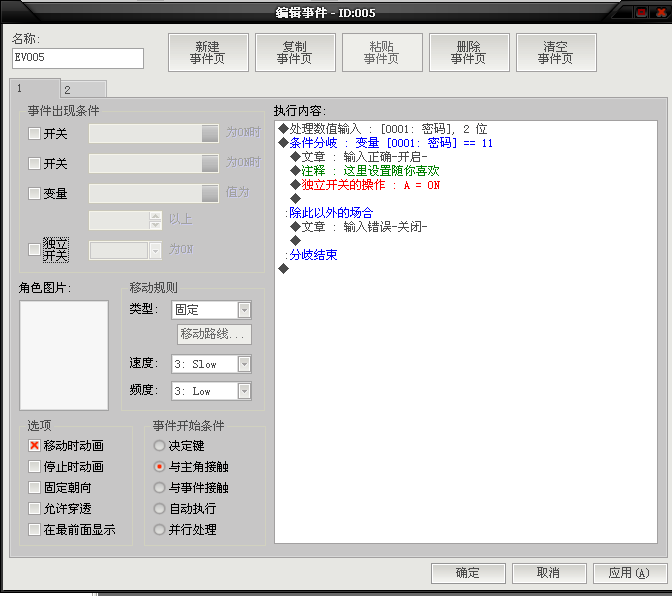
Task: Check the 固定朝向 option
Action: 34,488
